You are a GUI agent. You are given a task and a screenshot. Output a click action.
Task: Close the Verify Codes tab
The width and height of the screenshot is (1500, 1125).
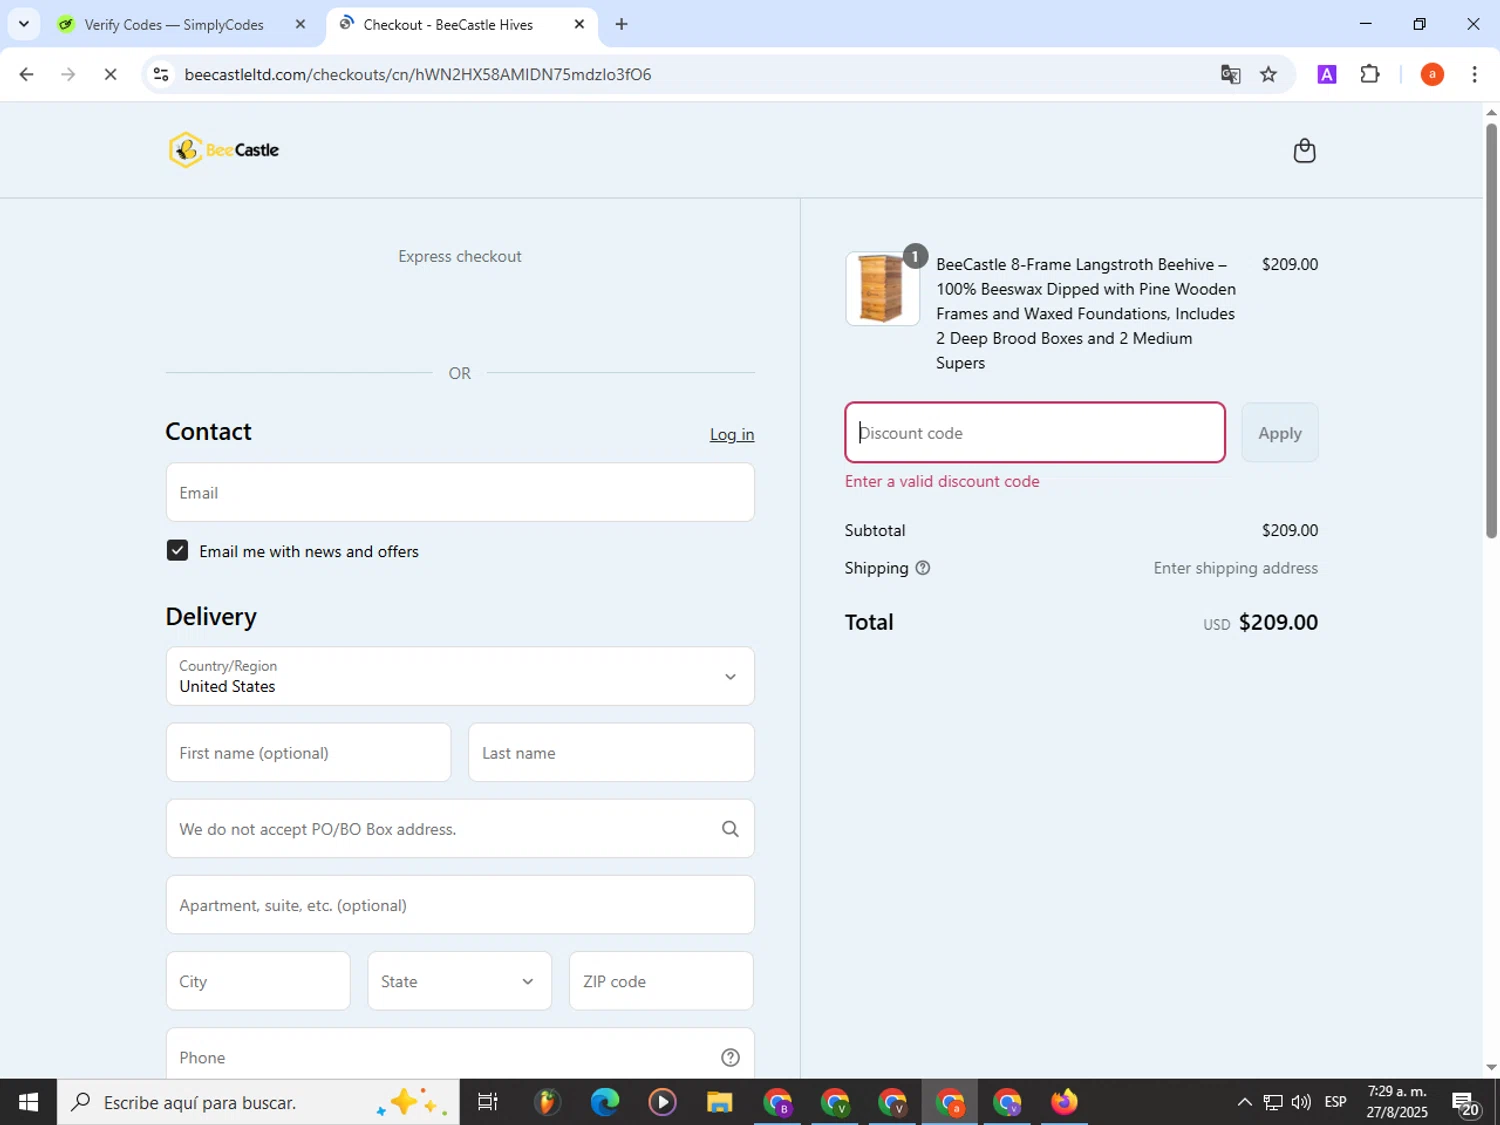pos(300,24)
